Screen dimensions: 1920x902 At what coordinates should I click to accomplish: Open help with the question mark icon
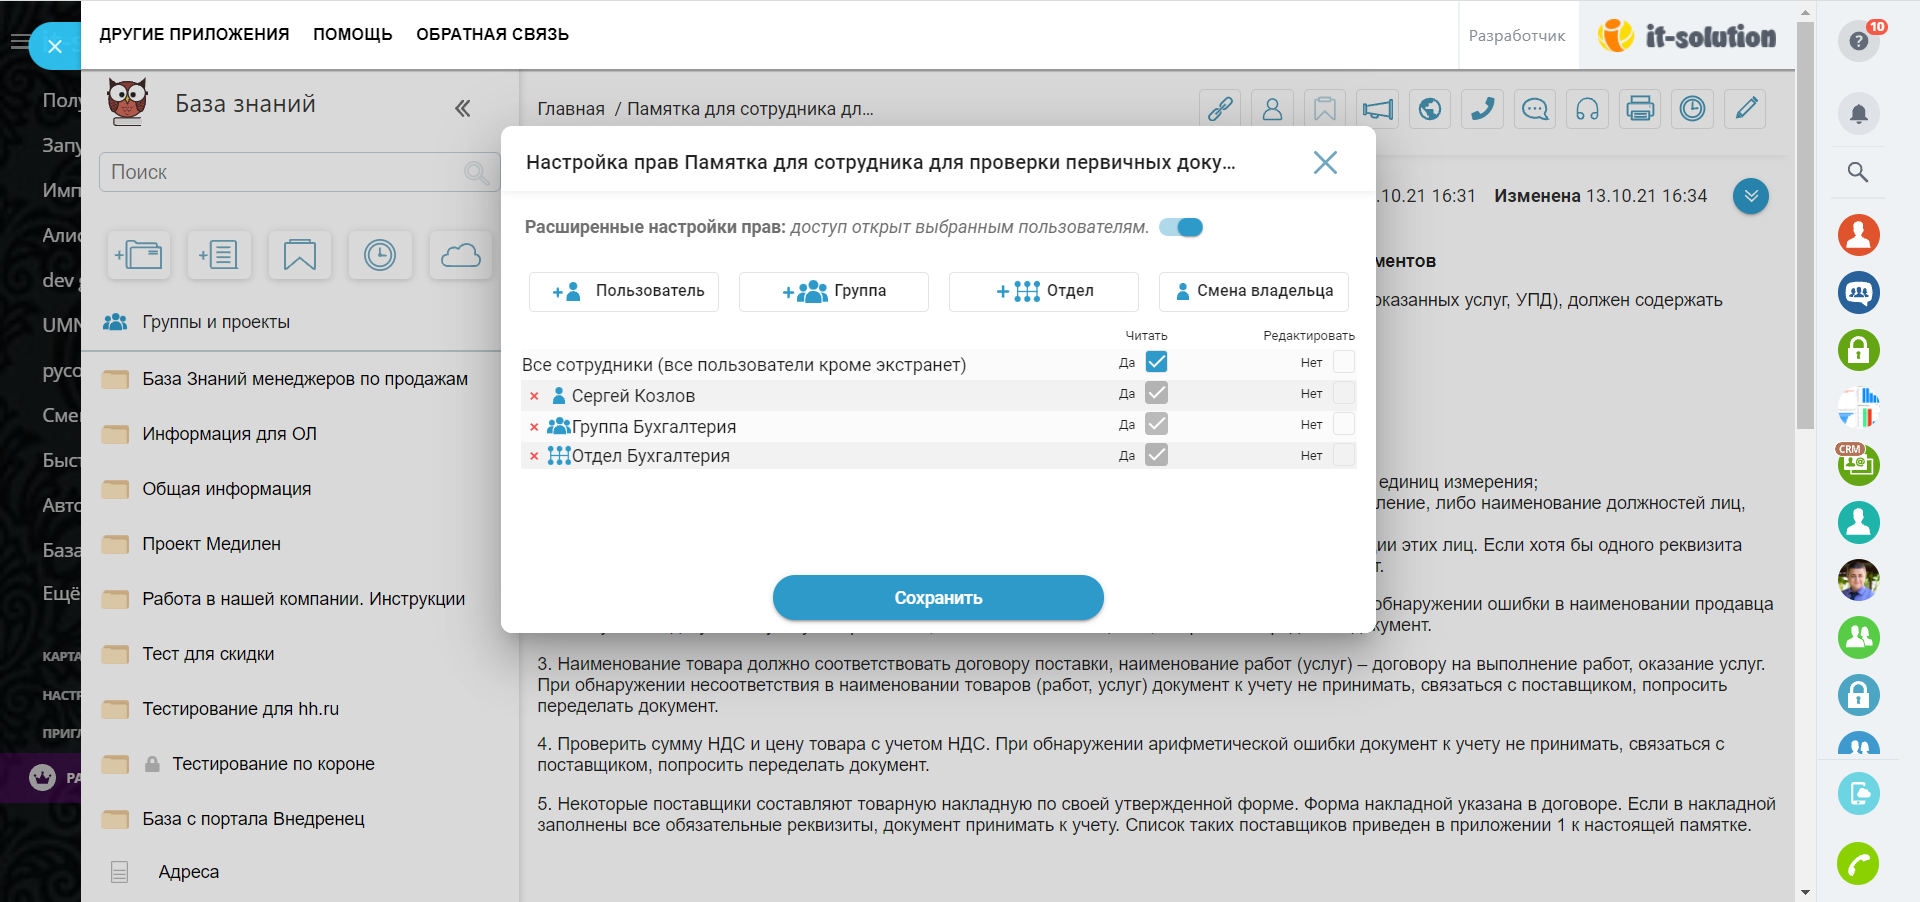(x=1859, y=41)
